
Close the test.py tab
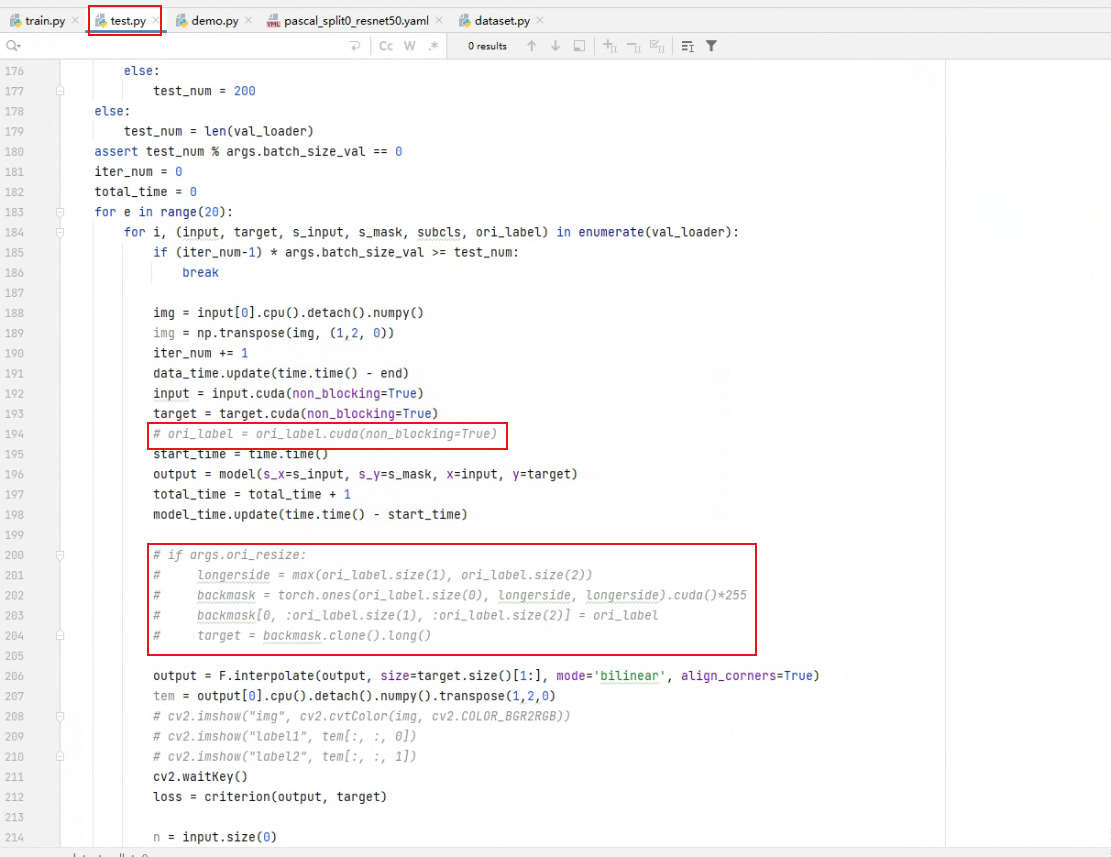coord(156,21)
